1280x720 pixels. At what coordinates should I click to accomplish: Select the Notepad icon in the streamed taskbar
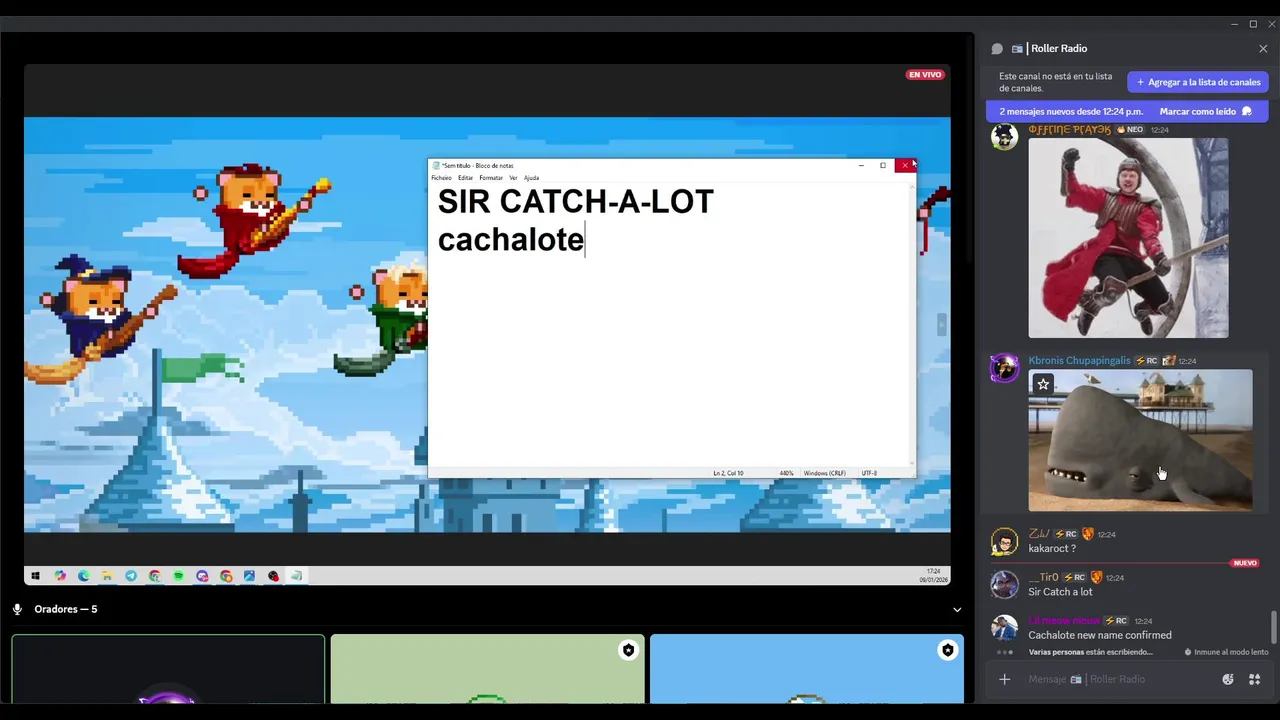coord(296,576)
